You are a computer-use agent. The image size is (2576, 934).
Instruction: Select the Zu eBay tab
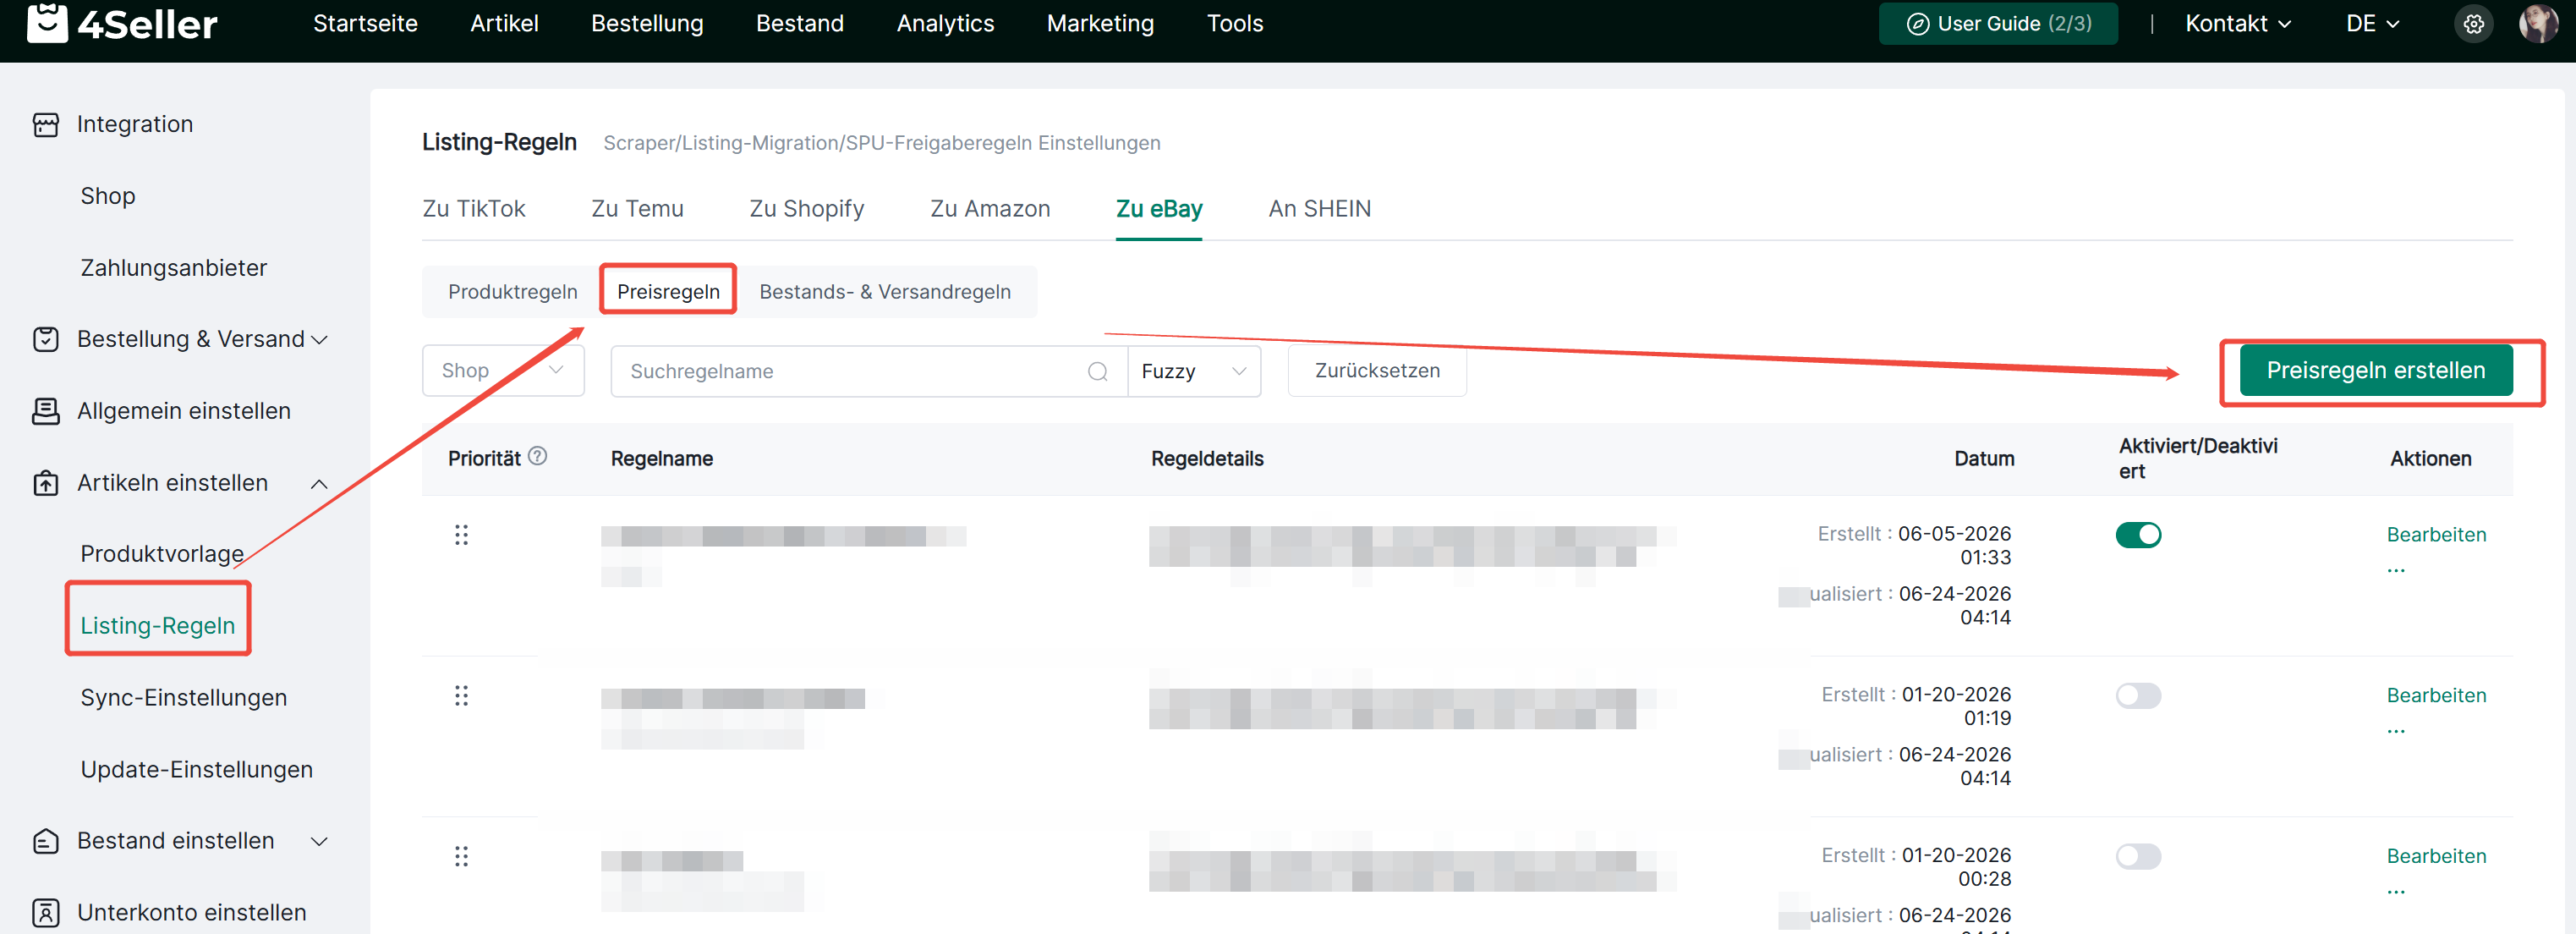coord(1159,209)
